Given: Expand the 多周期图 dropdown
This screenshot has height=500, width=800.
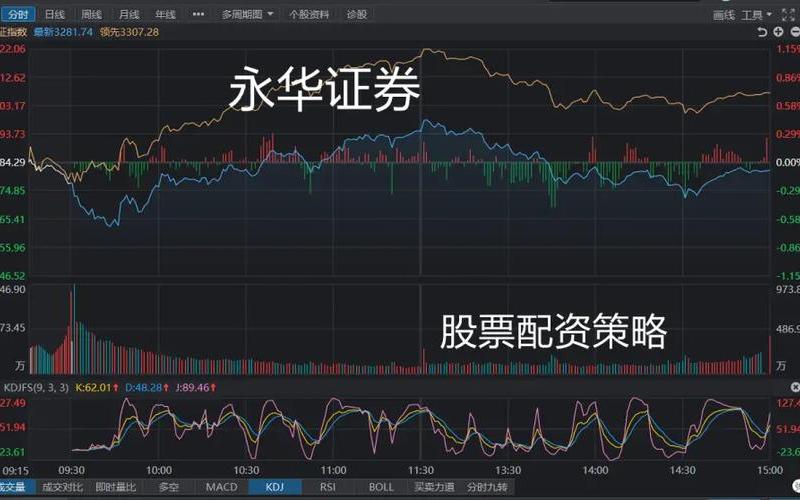Looking at the screenshot, I should (247, 14).
